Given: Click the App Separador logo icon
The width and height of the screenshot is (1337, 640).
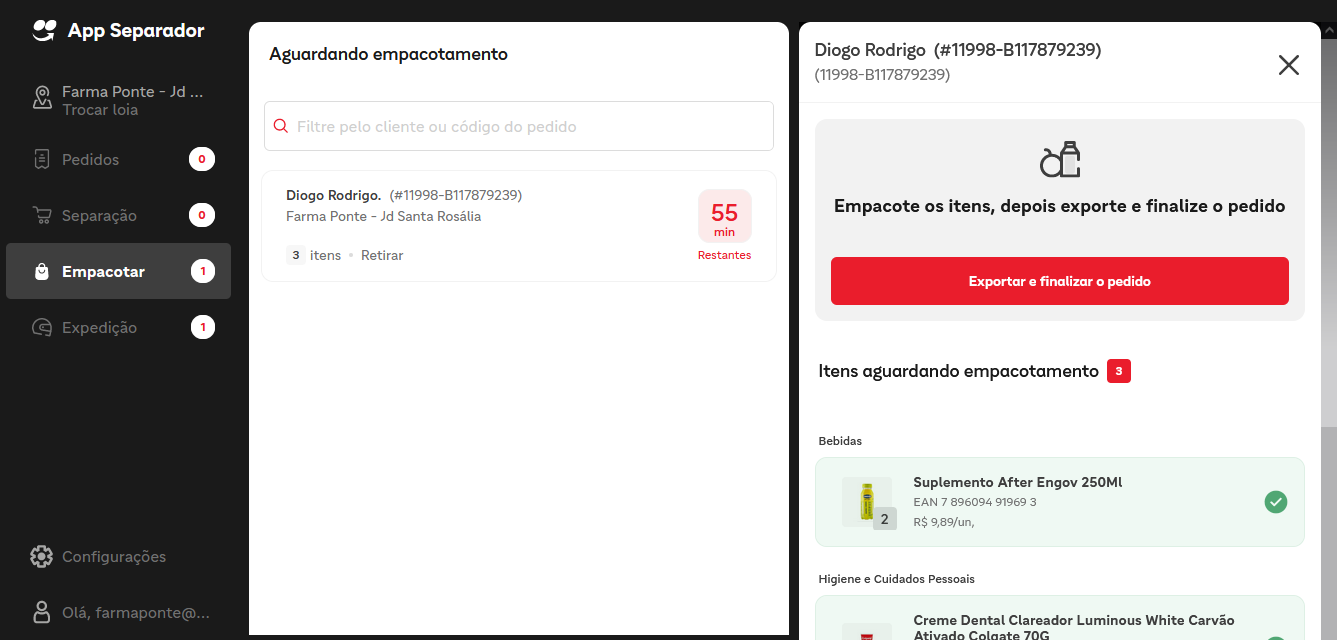Looking at the screenshot, I should point(44,31).
